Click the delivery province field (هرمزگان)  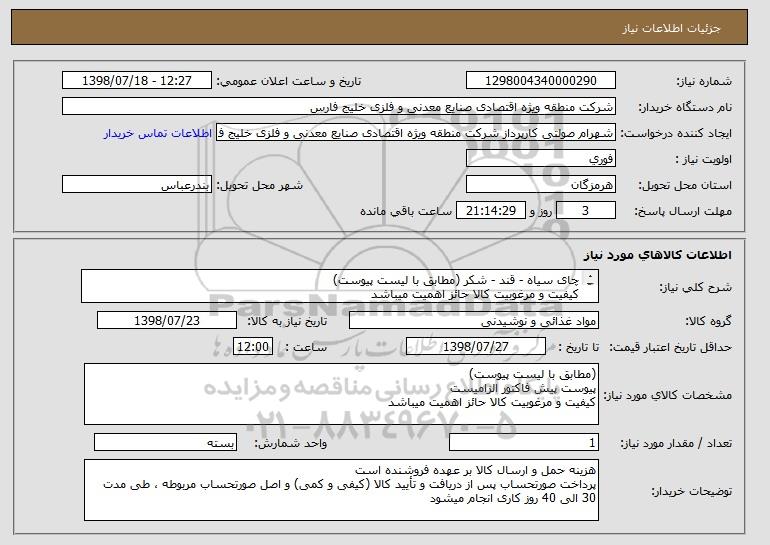tap(541, 185)
